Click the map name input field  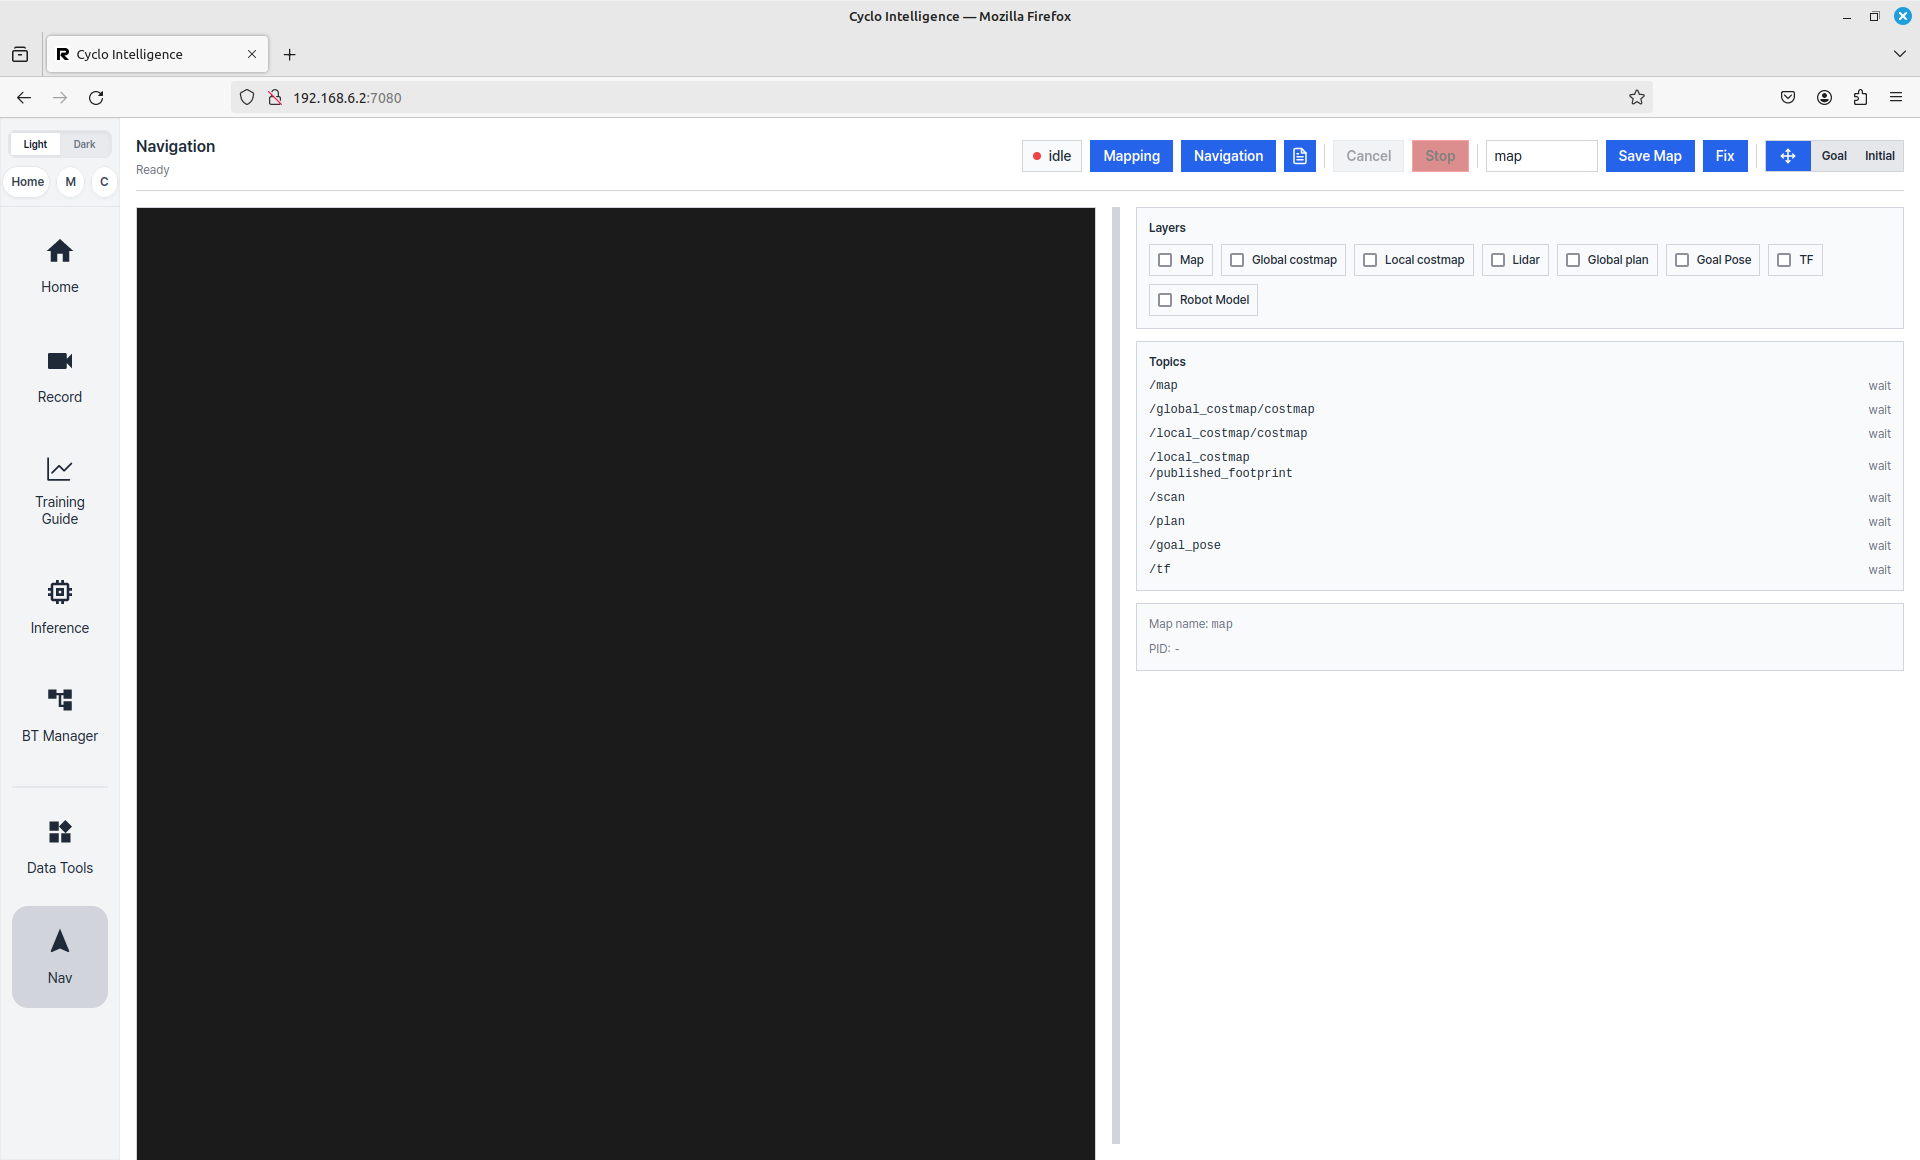coord(1541,156)
